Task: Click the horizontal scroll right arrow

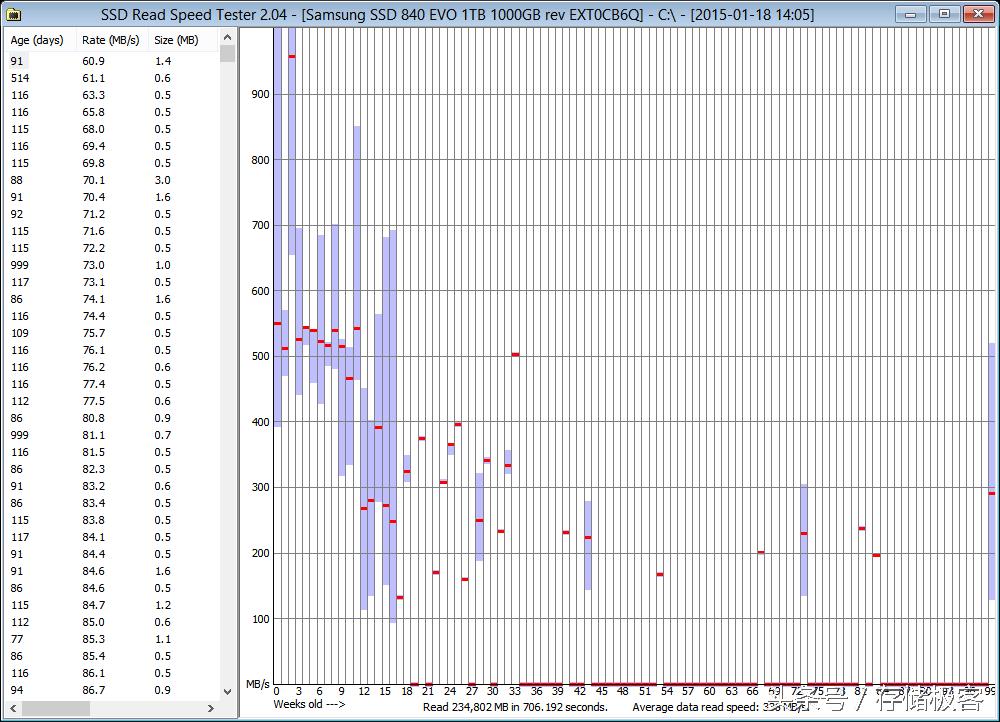Action: [x=211, y=709]
